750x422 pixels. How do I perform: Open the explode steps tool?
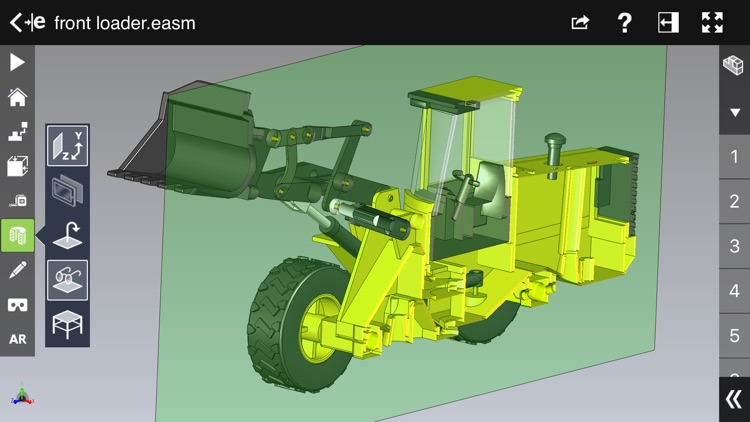pos(17,132)
